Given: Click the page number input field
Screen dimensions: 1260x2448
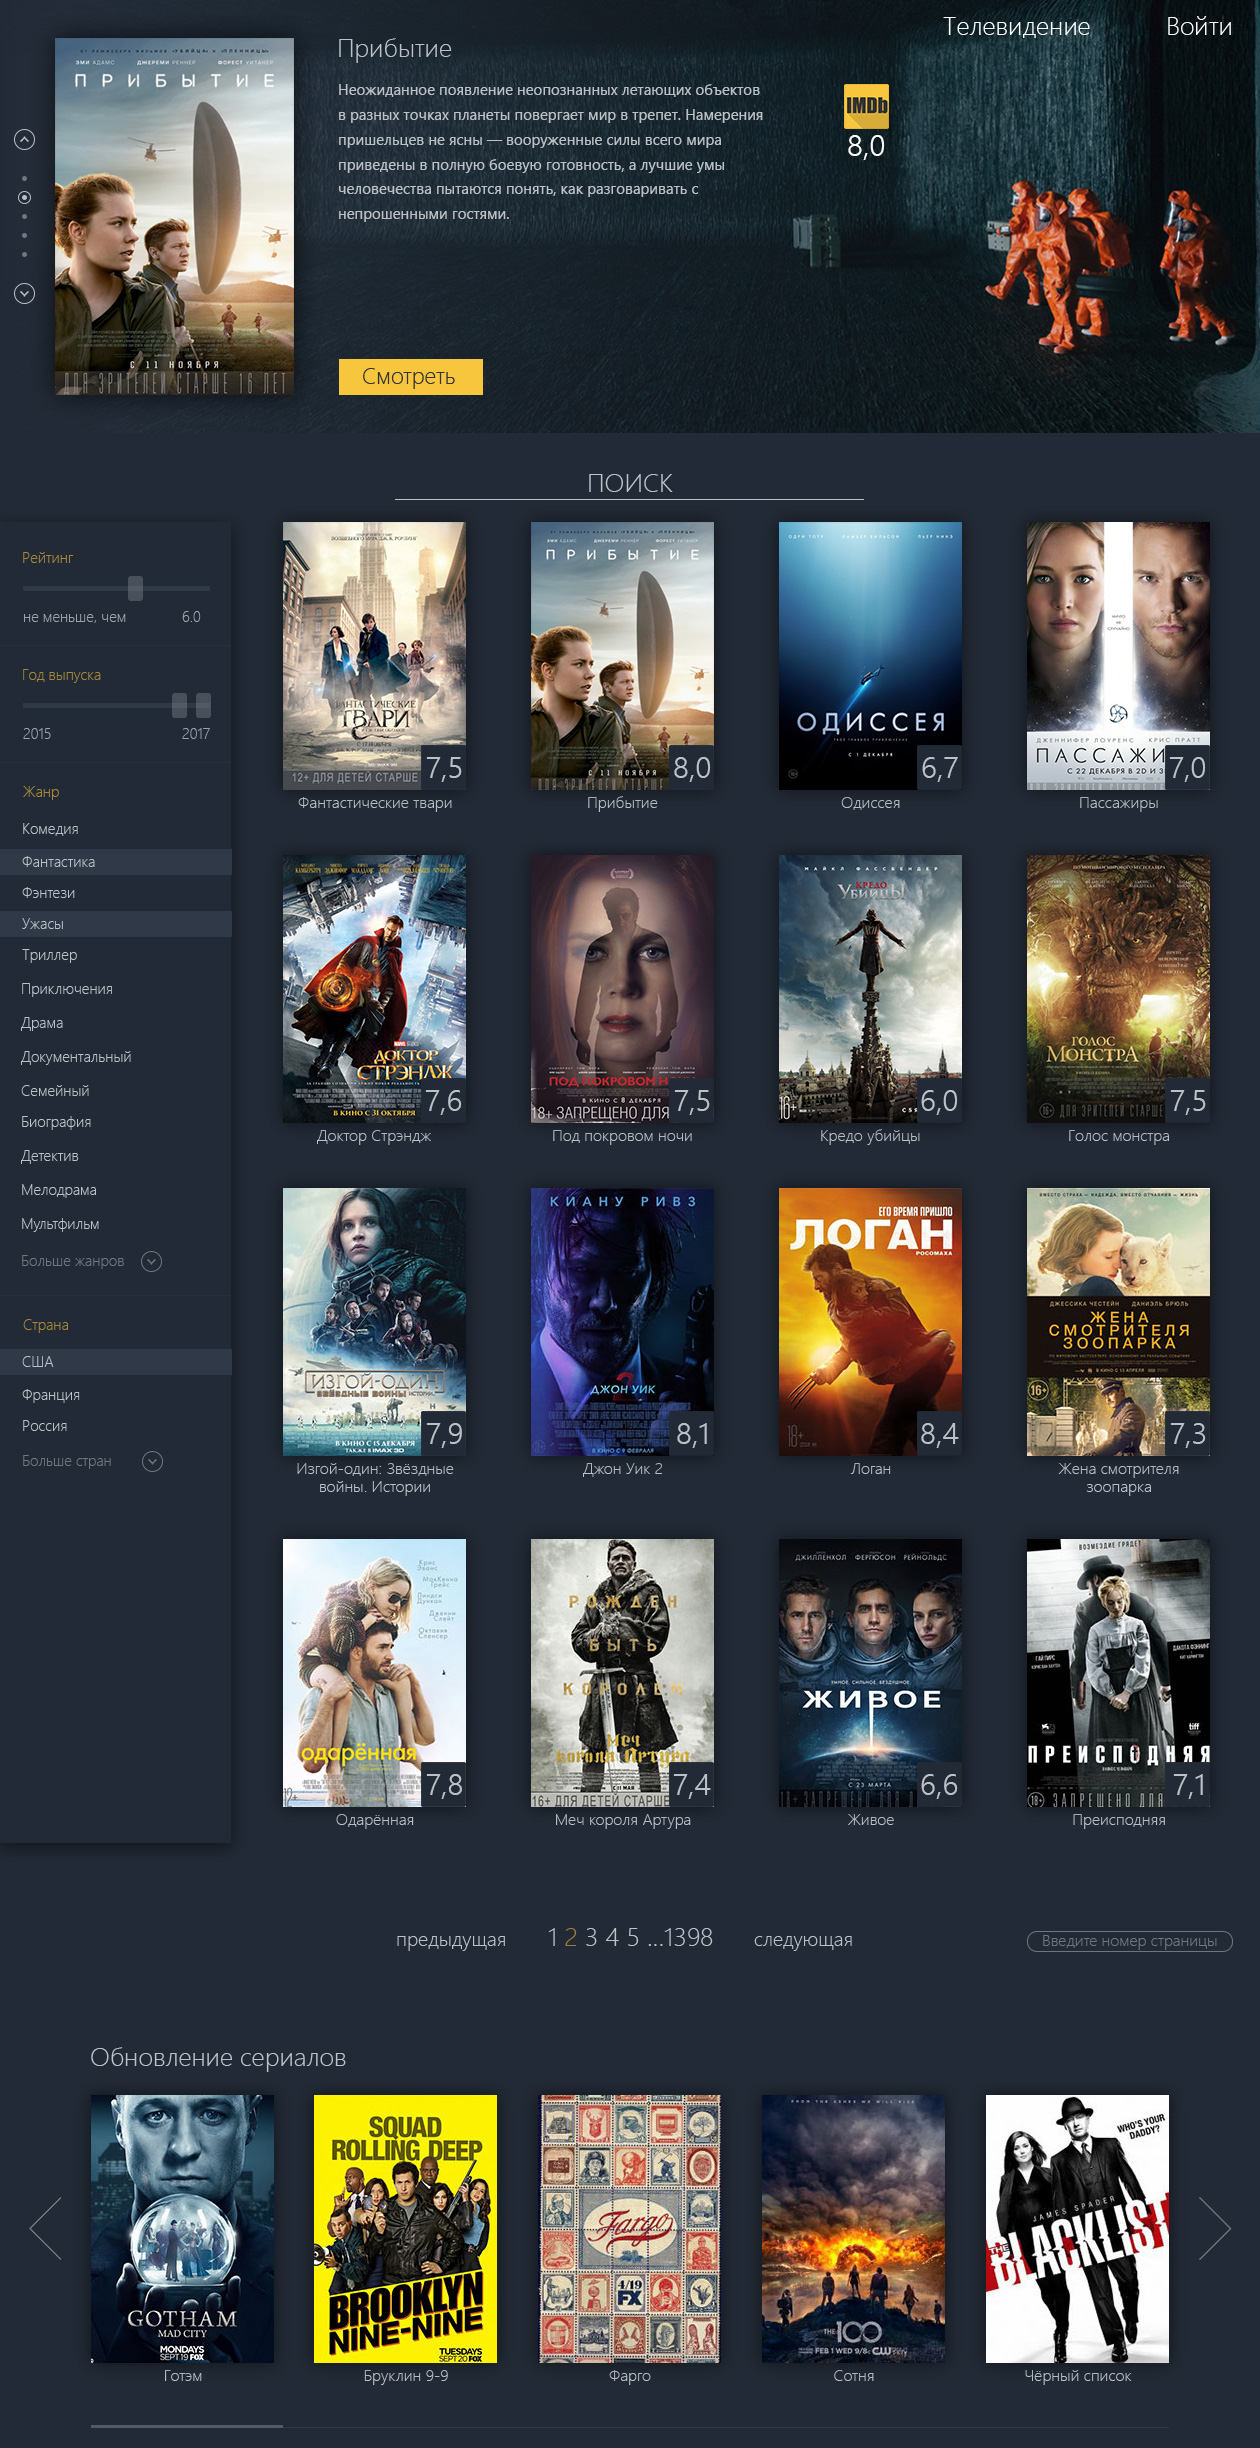Looking at the screenshot, I should 1130,1941.
